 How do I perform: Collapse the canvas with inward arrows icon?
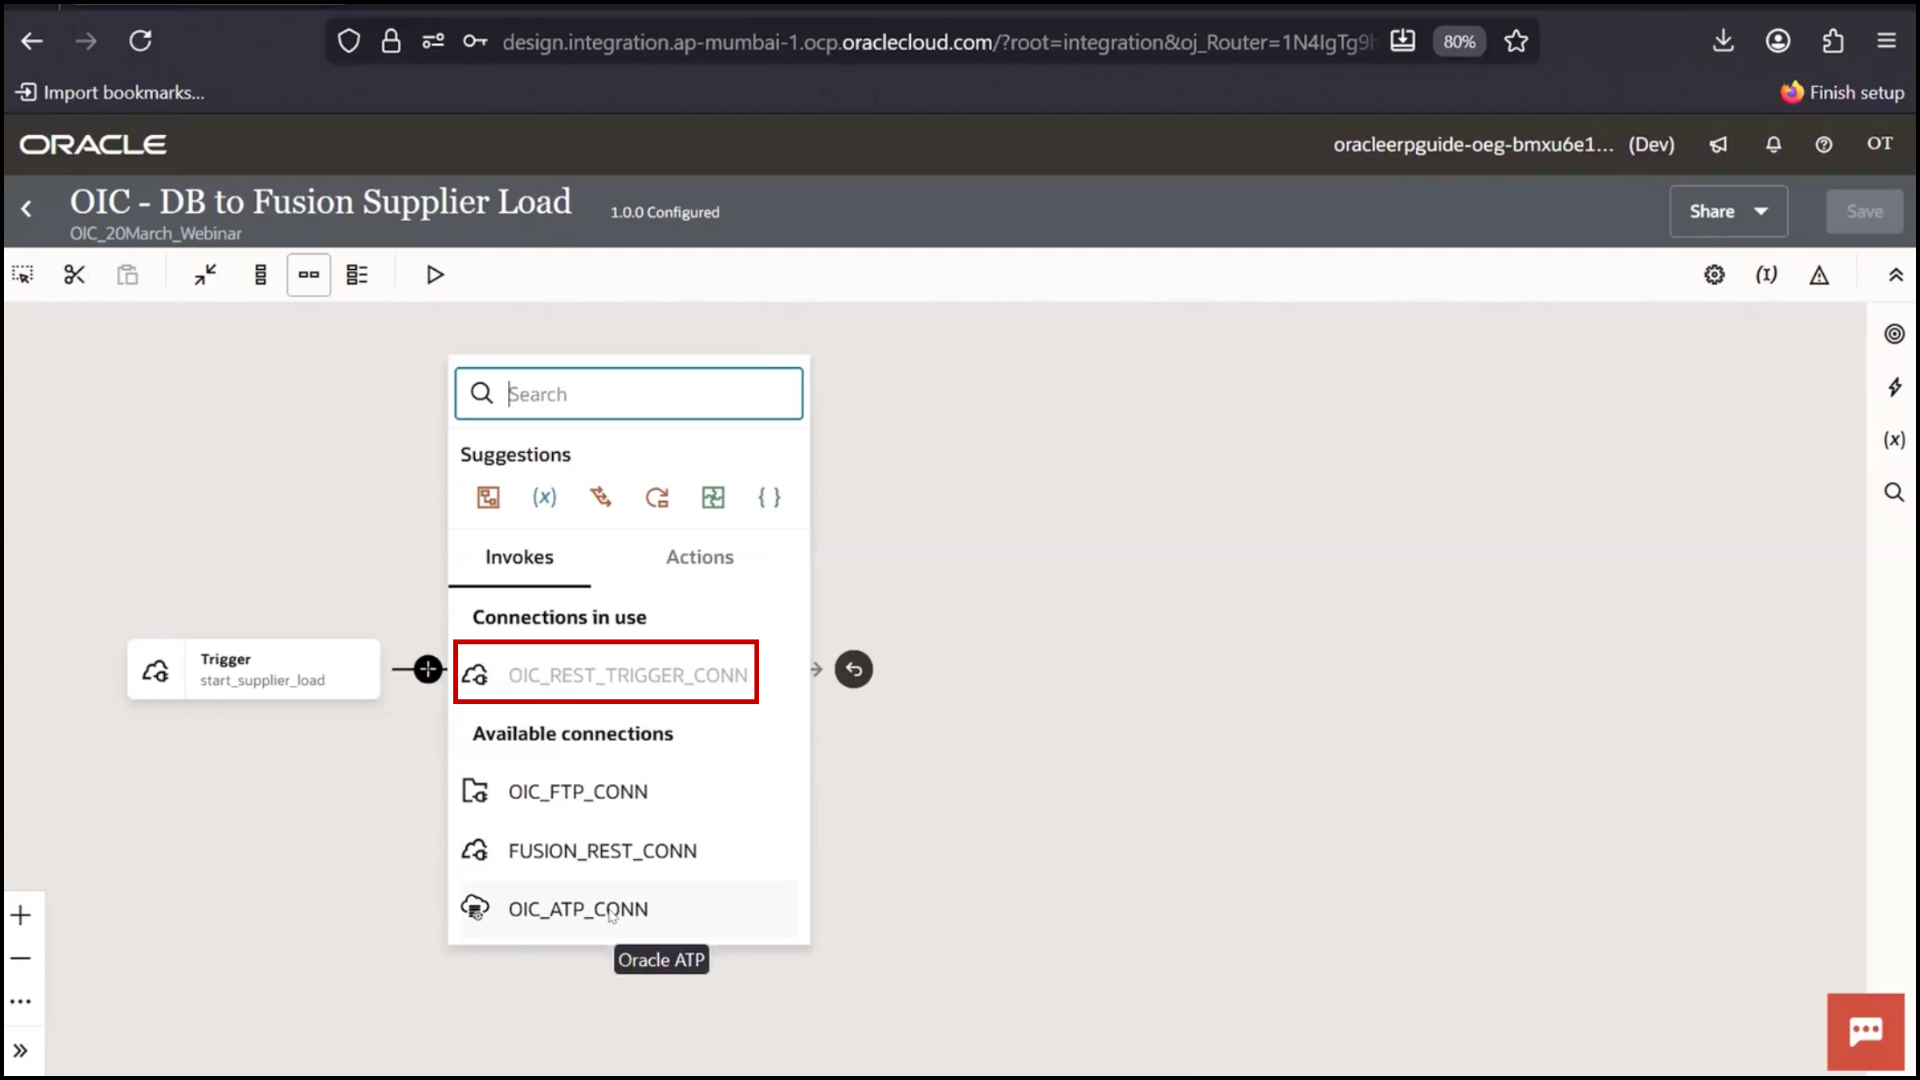coord(205,274)
